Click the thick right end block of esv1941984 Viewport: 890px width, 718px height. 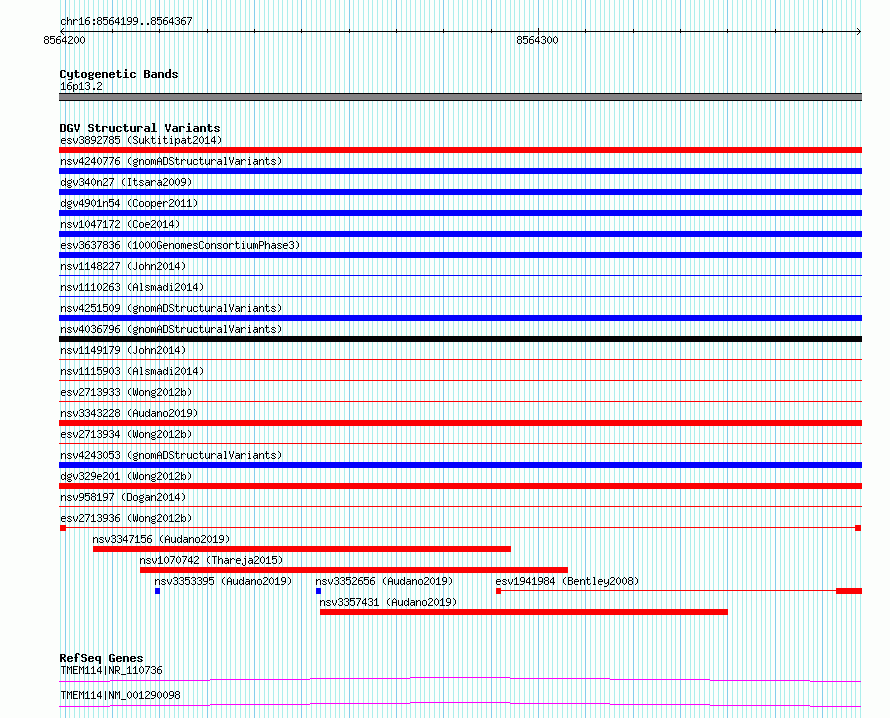point(849,591)
